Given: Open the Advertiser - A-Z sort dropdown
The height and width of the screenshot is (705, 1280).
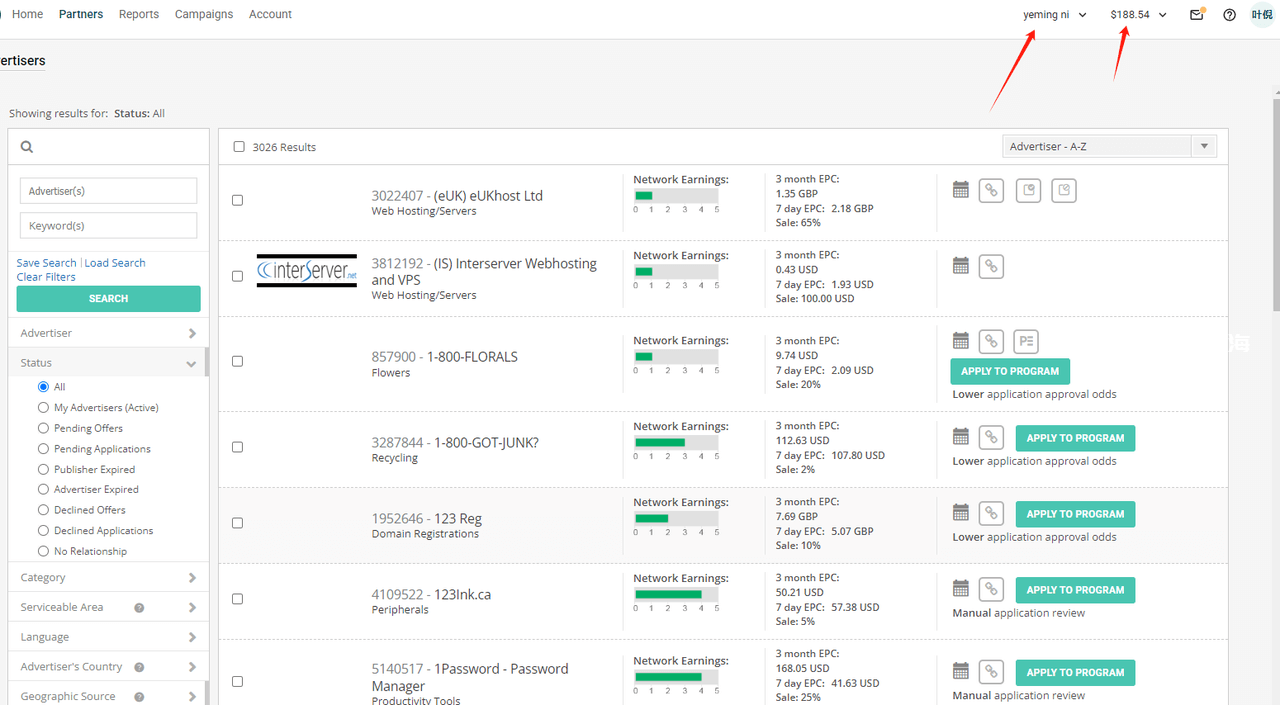Looking at the screenshot, I should pos(1110,146).
